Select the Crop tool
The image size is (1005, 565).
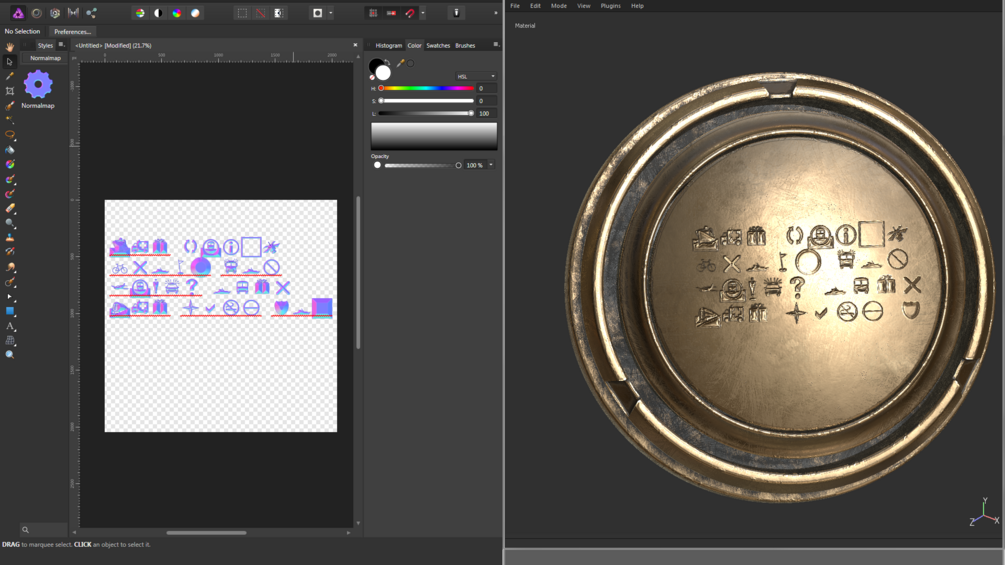pyautogui.click(x=10, y=91)
